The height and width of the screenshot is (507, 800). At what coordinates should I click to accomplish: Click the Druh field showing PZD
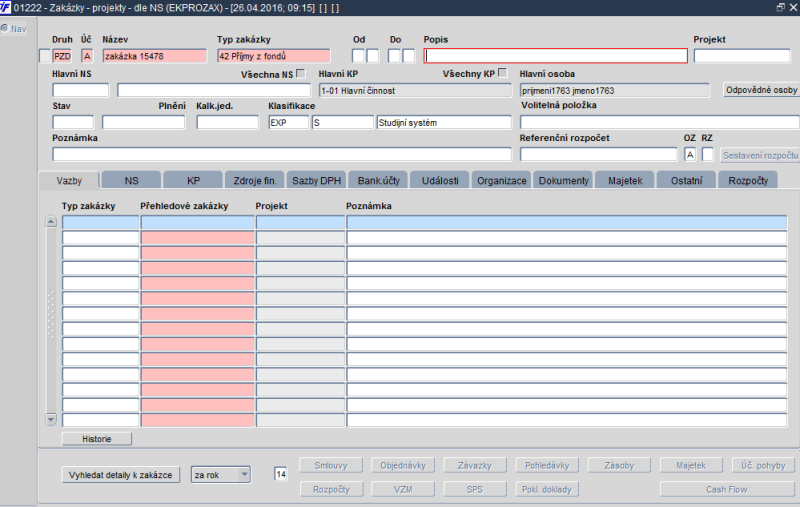(62, 56)
